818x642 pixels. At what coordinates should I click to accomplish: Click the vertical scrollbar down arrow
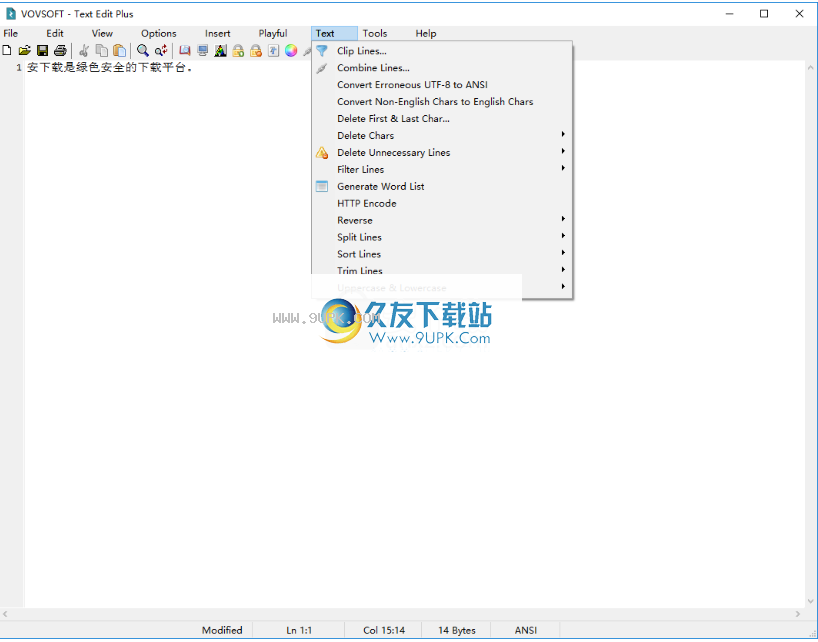[810, 601]
